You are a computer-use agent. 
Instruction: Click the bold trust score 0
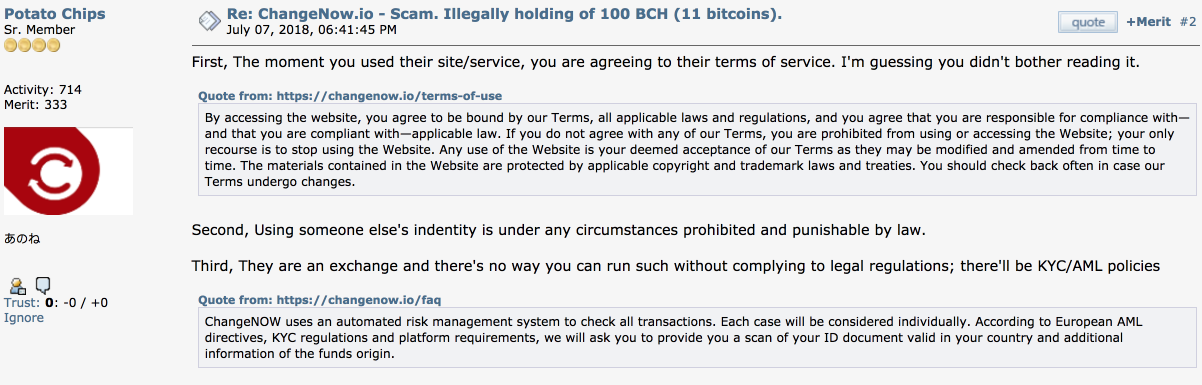[48, 302]
